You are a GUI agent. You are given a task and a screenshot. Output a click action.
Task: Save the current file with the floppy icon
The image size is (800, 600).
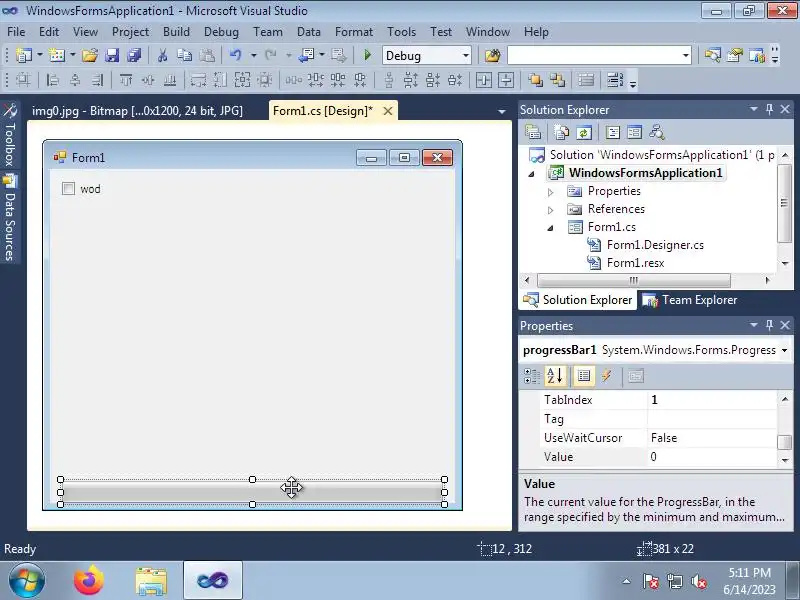[x=112, y=55]
